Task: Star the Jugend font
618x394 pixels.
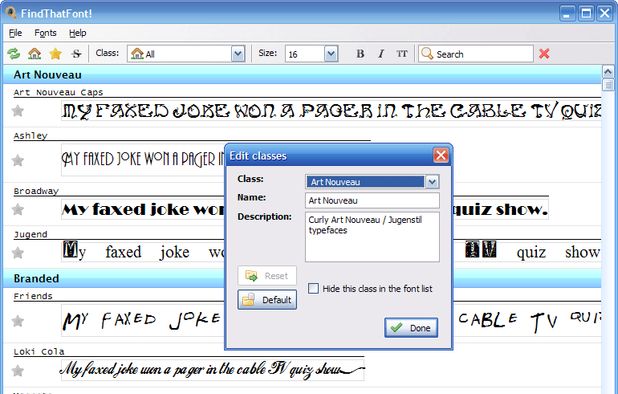Action: (17, 253)
